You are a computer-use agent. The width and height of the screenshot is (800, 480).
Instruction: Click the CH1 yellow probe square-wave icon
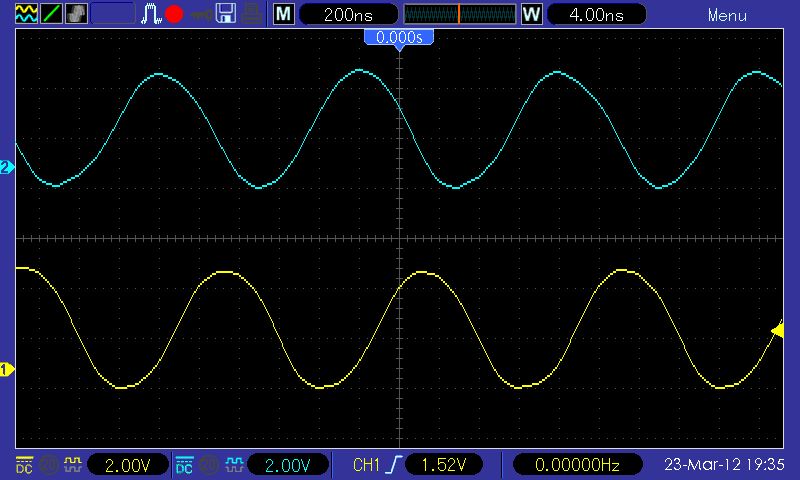click(72, 465)
